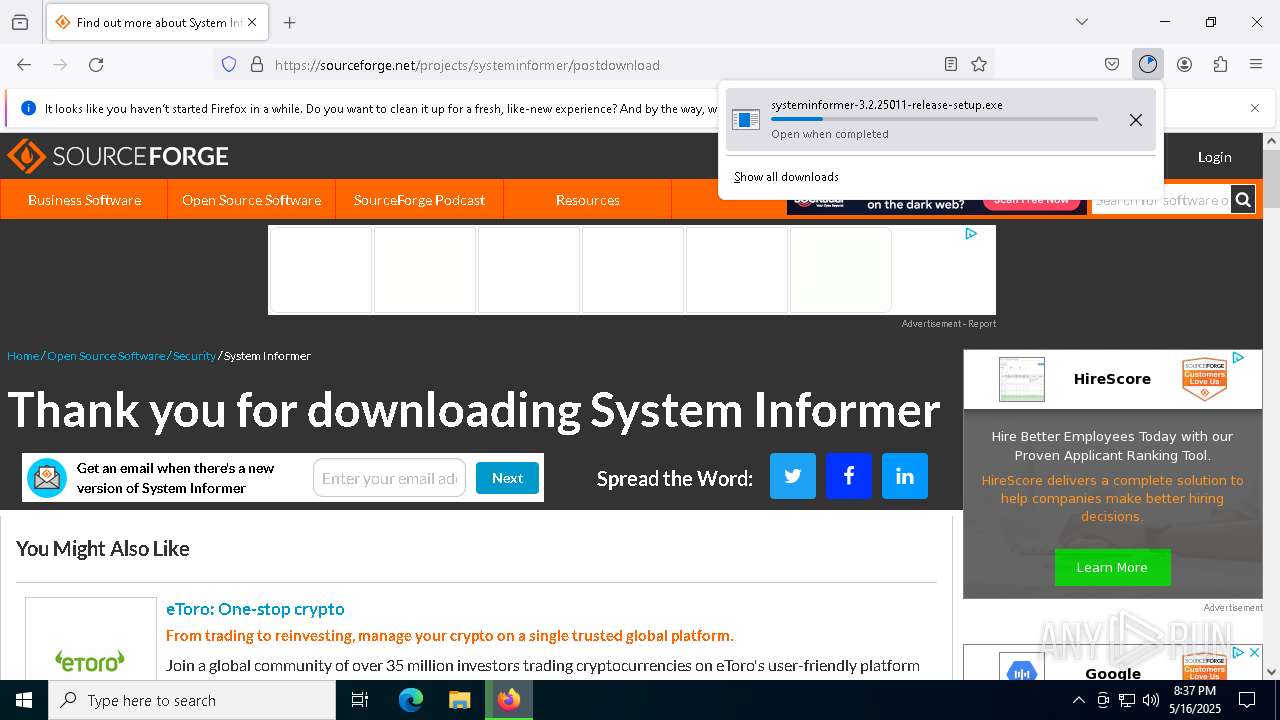
Task: Click the Login link
Action: pos(1214,157)
